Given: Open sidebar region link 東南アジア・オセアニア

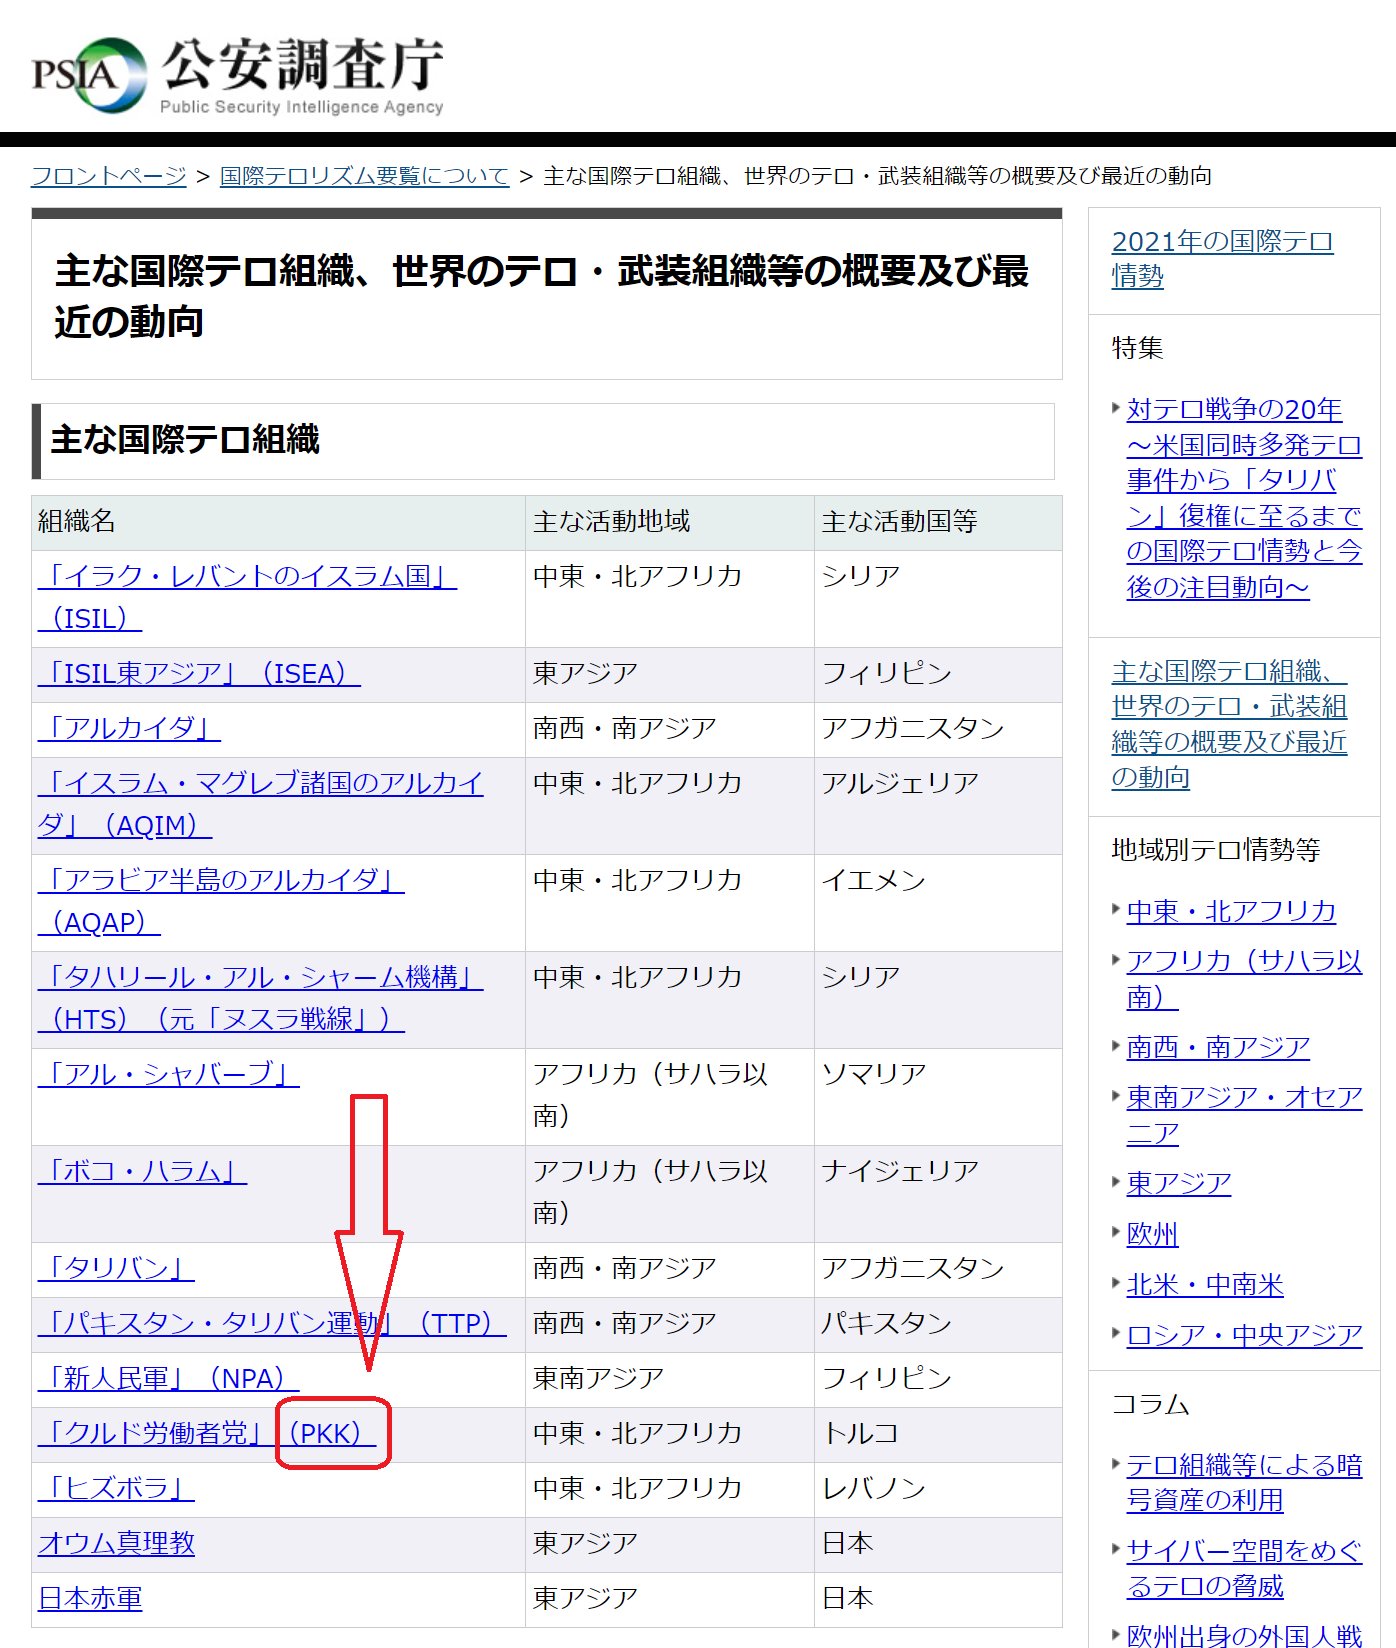Looking at the screenshot, I should [1244, 1115].
